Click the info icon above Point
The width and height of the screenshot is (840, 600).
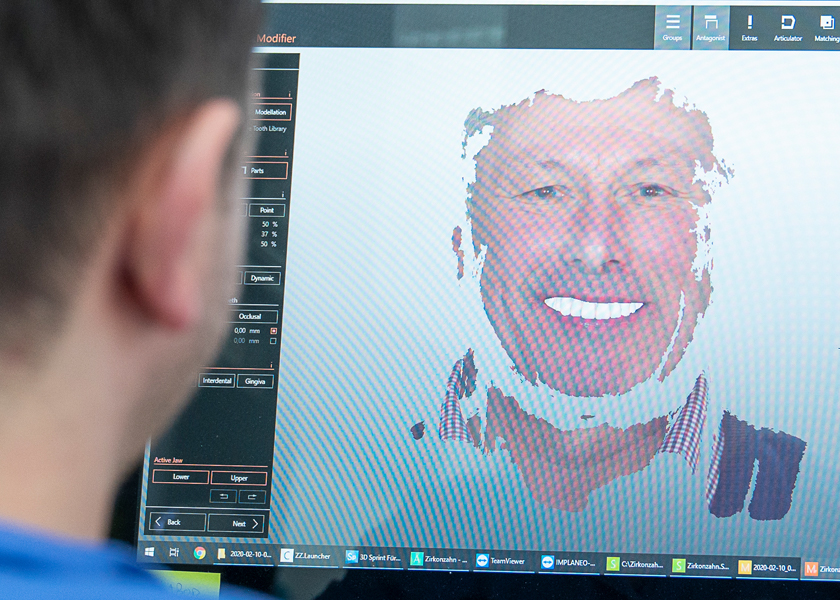283,194
